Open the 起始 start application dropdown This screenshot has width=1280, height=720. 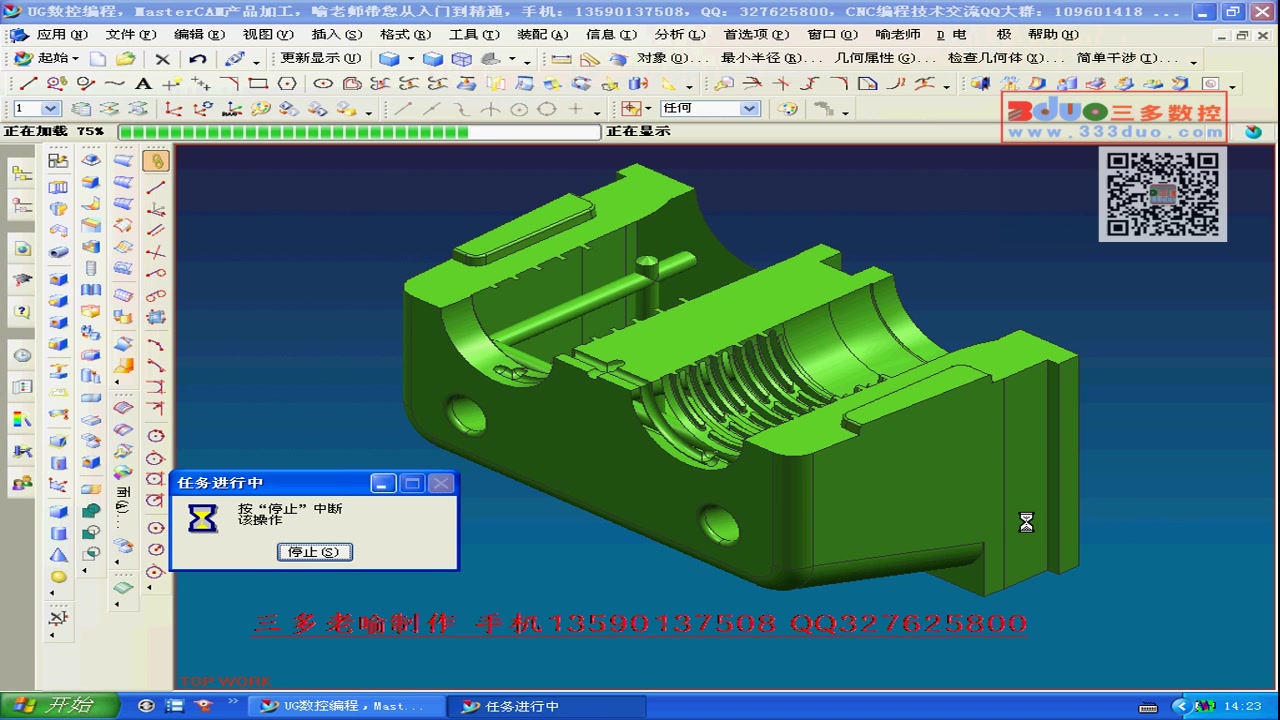click(x=46, y=58)
